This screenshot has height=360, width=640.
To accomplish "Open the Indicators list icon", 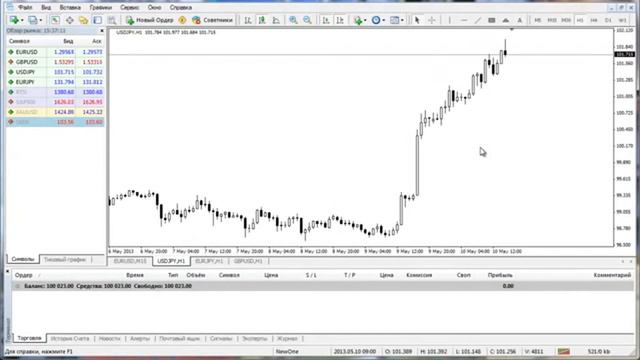I will point(358,20).
